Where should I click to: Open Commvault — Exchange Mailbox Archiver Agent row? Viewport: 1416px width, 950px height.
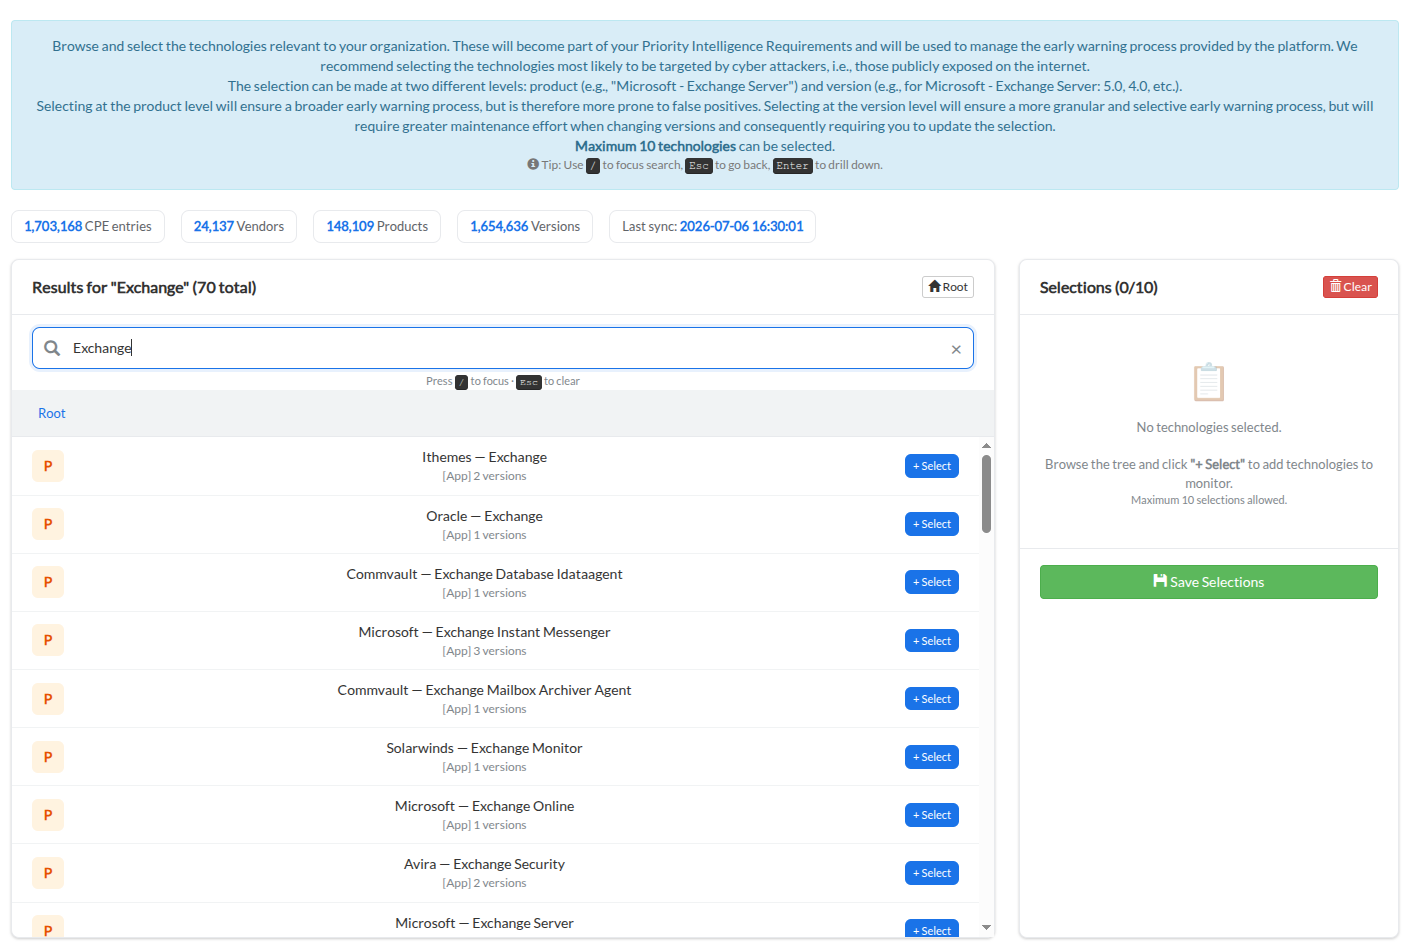(496, 699)
